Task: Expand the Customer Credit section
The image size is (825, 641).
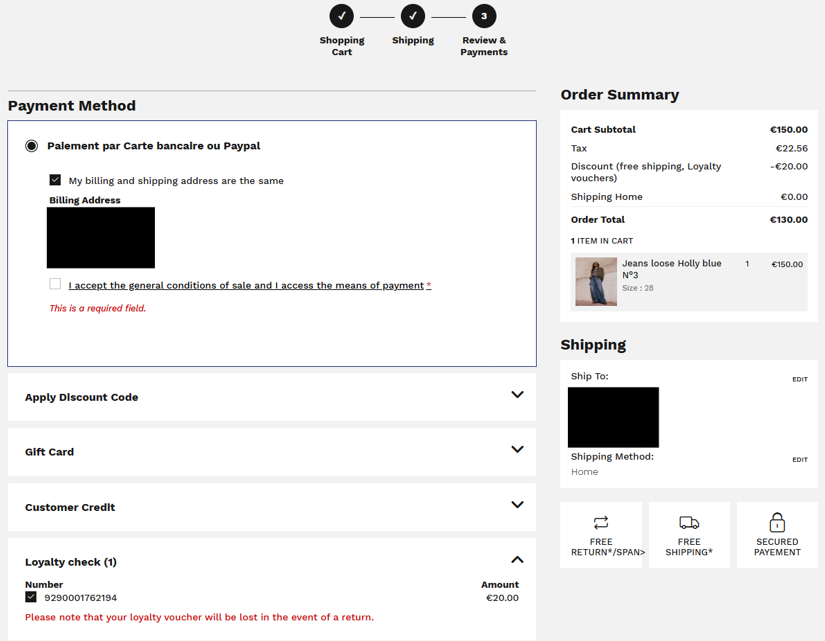Action: [x=517, y=505]
